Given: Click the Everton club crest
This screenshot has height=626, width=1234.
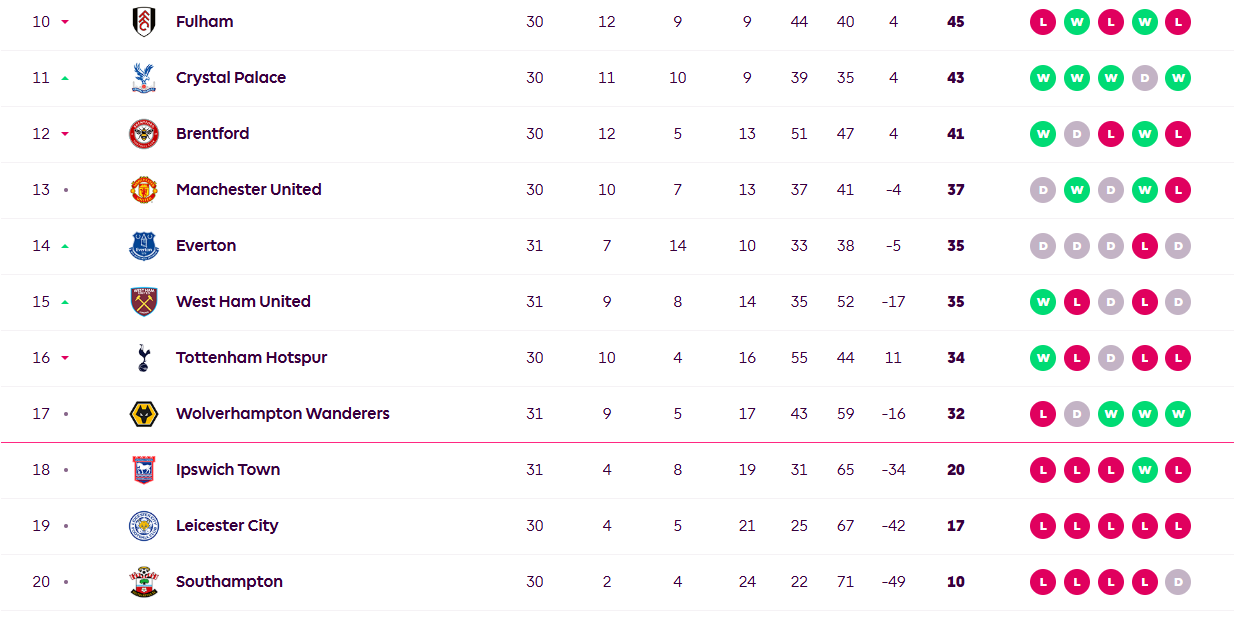Looking at the screenshot, I should tap(144, 246).
